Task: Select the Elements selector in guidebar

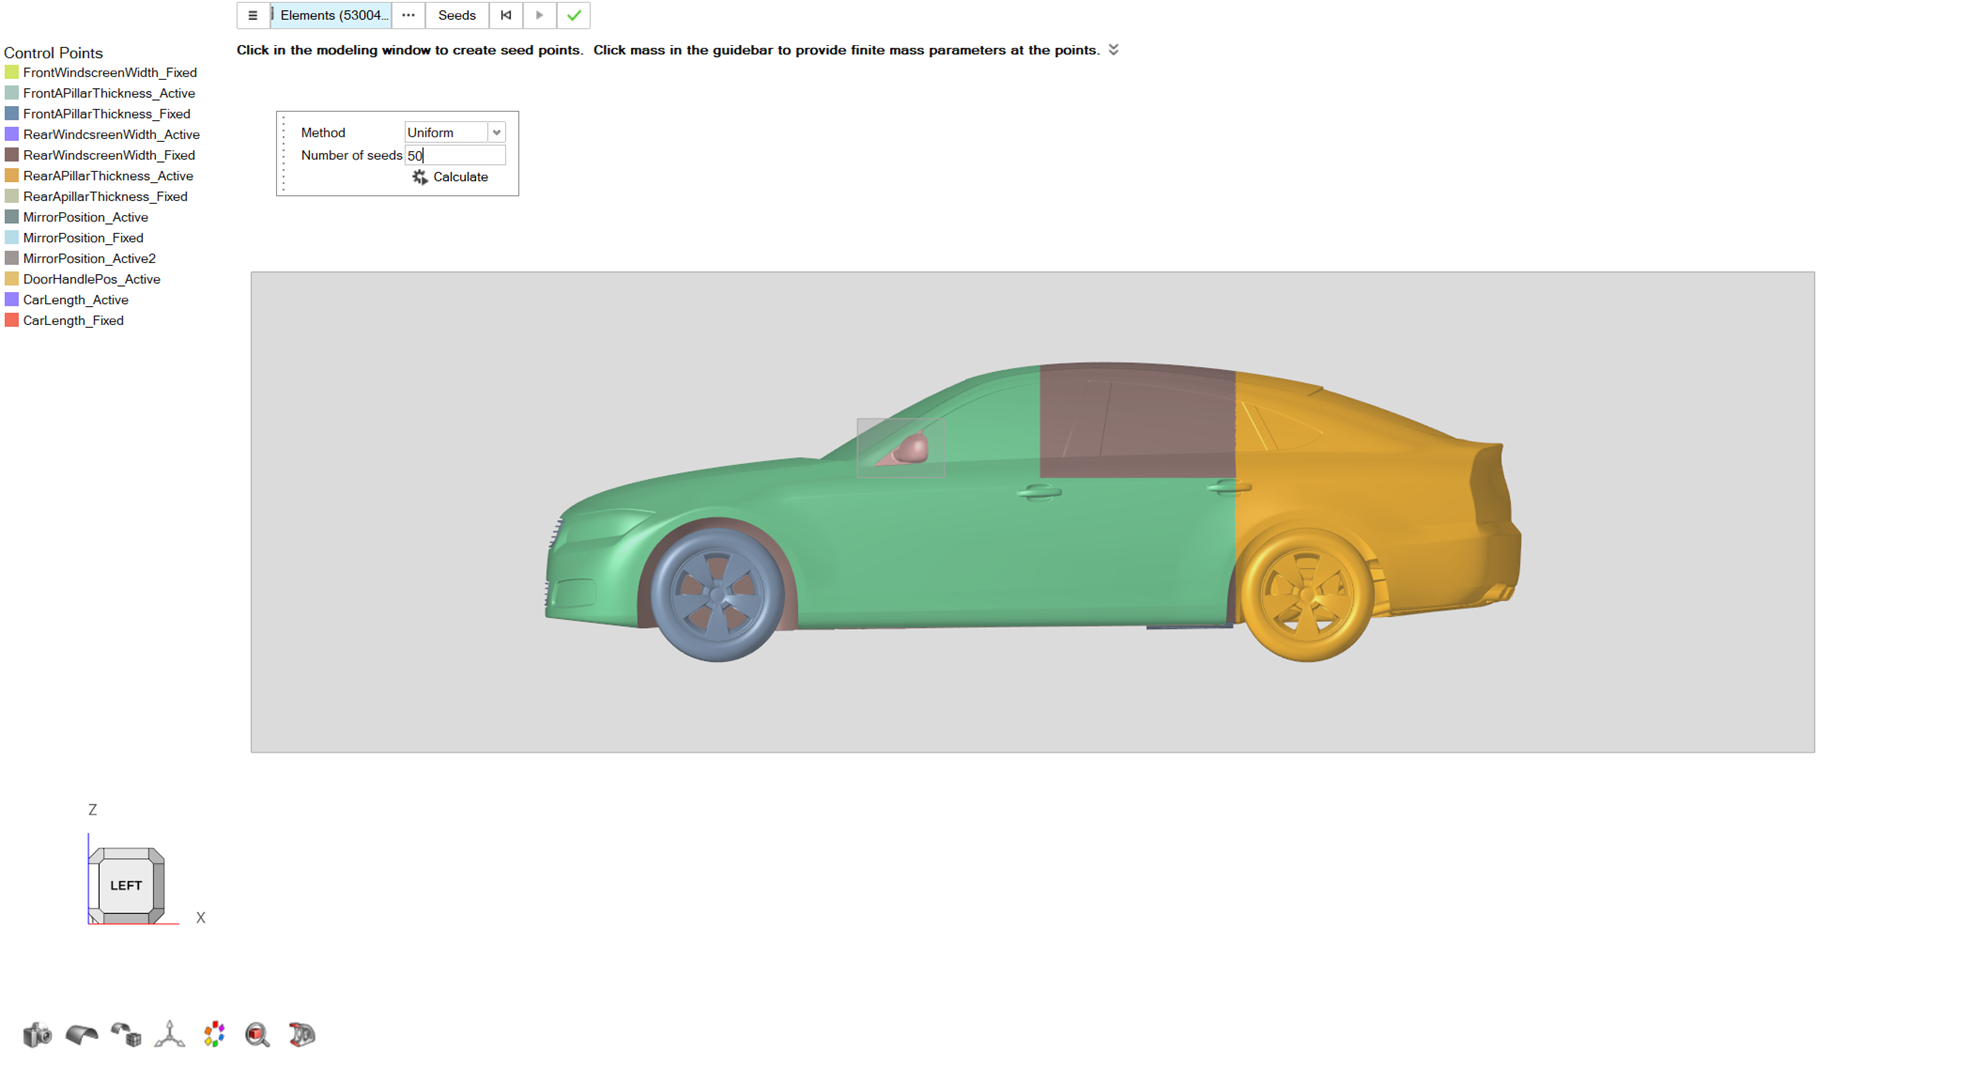Action: pyautogui.click(x=332, y=15)
